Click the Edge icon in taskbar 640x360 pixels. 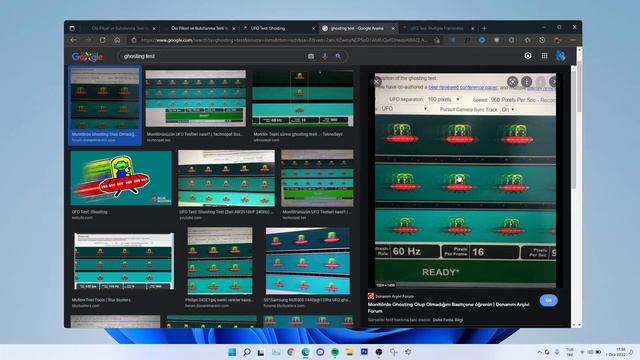coord(305,352)
